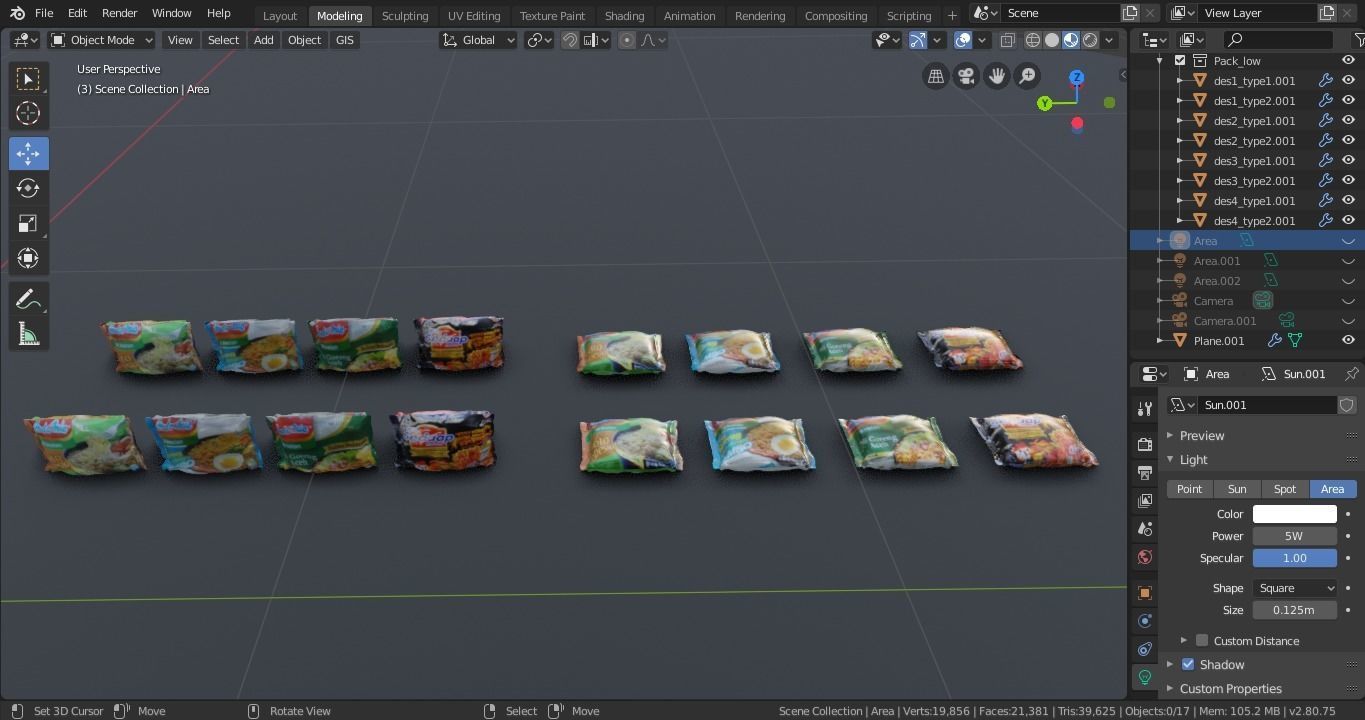Expand des2_type1.001 in outliner

[x=1180, y=121]
